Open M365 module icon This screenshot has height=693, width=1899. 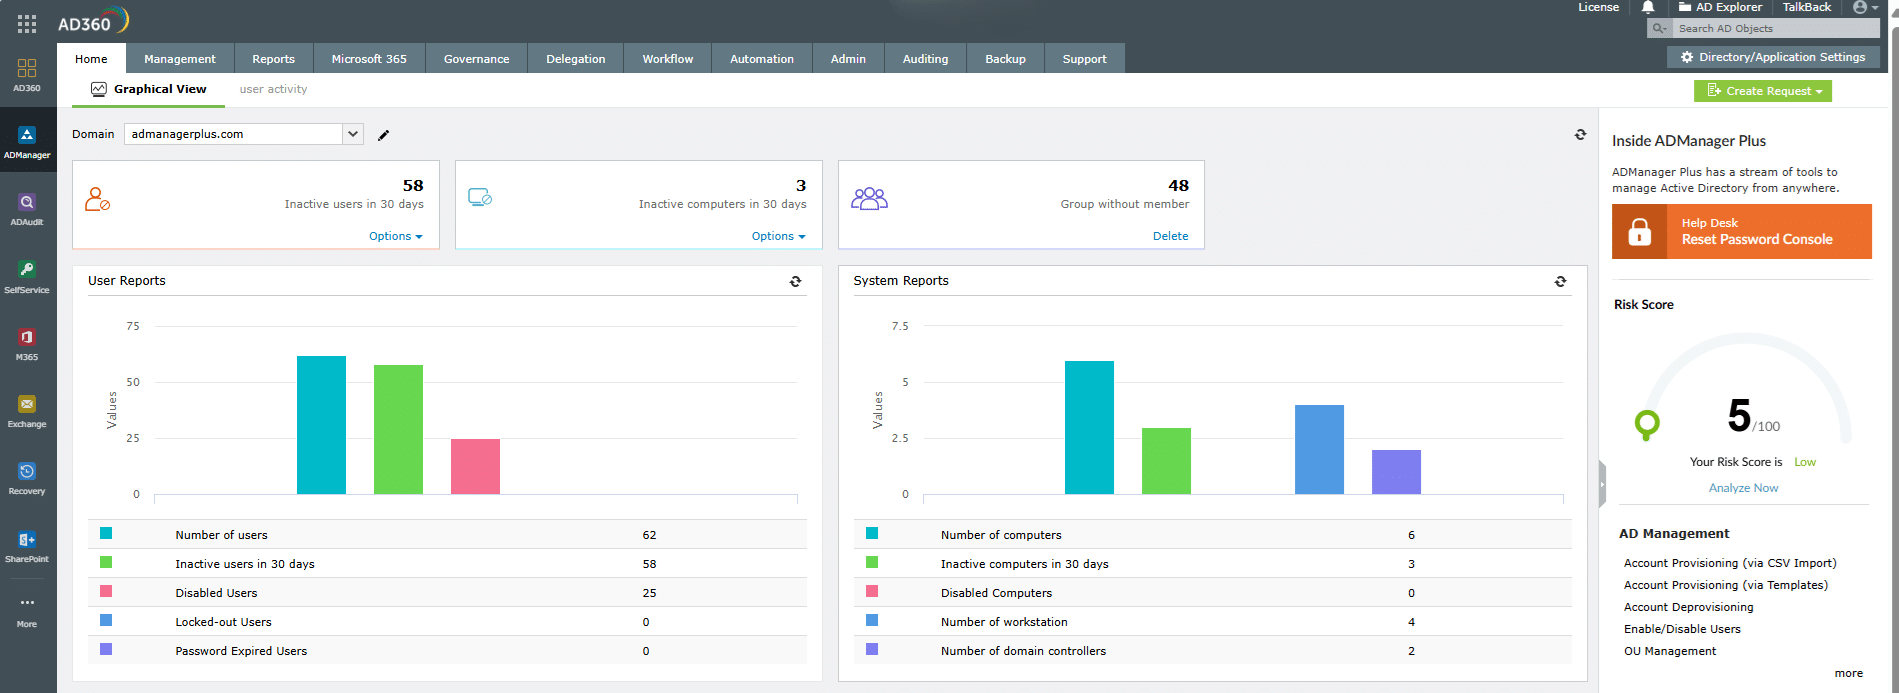click(27, 344)
